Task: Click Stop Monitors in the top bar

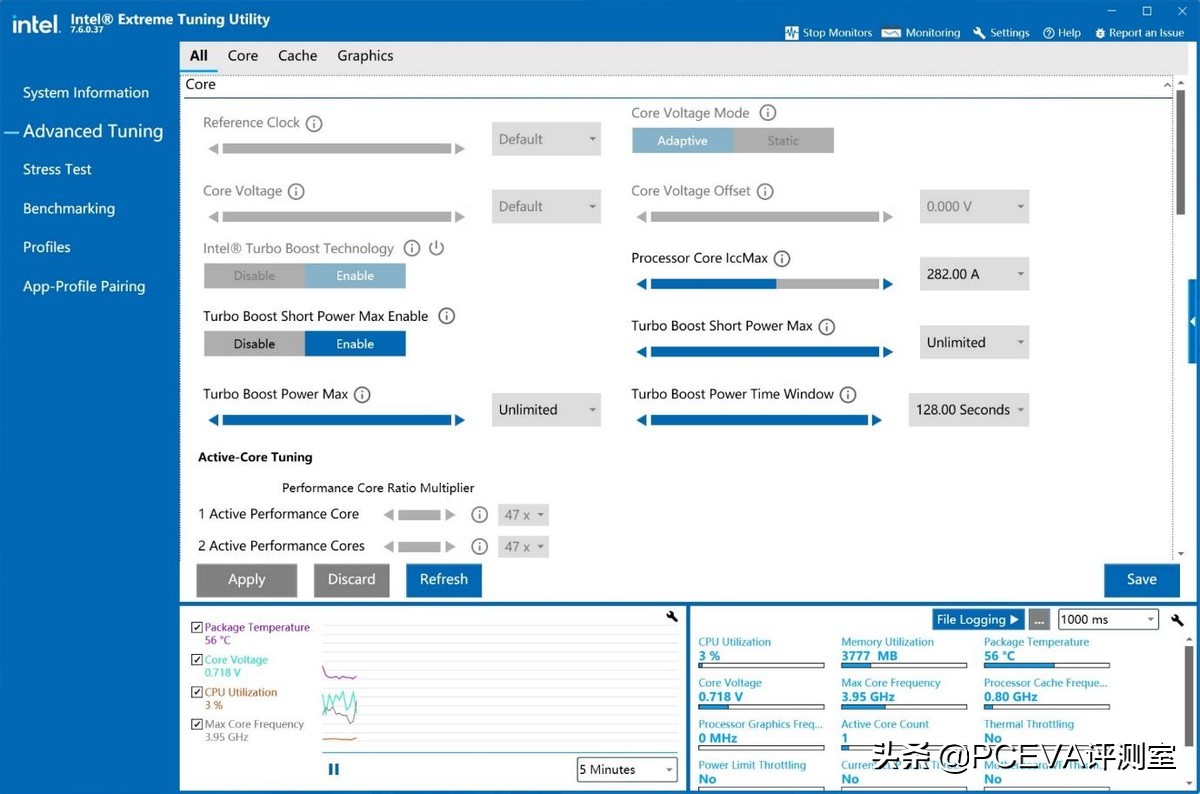Action: coord(828,33)
